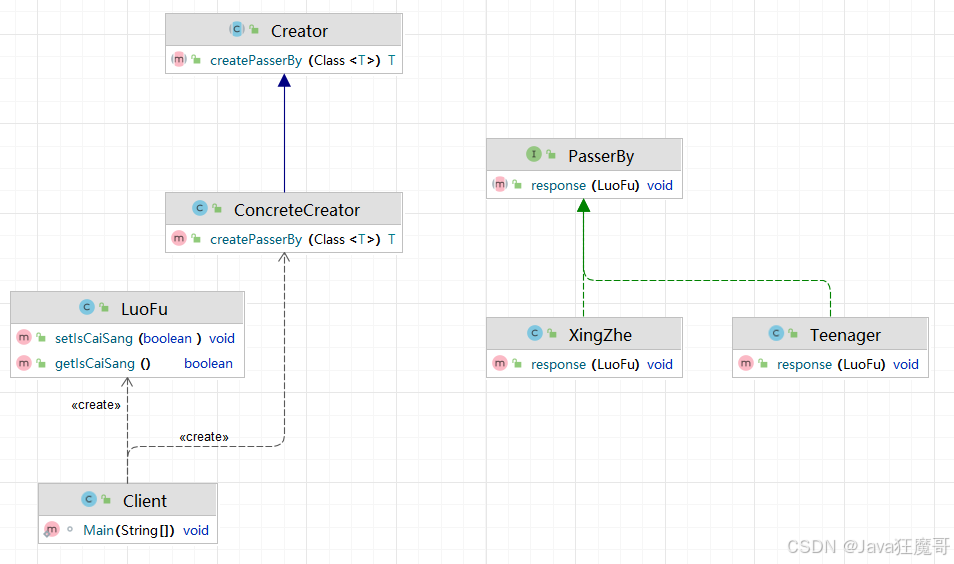Select the XingZhe class title
The width and height of the screenshot is (954, 564).
pyautogui.click(x=601, y=335)
